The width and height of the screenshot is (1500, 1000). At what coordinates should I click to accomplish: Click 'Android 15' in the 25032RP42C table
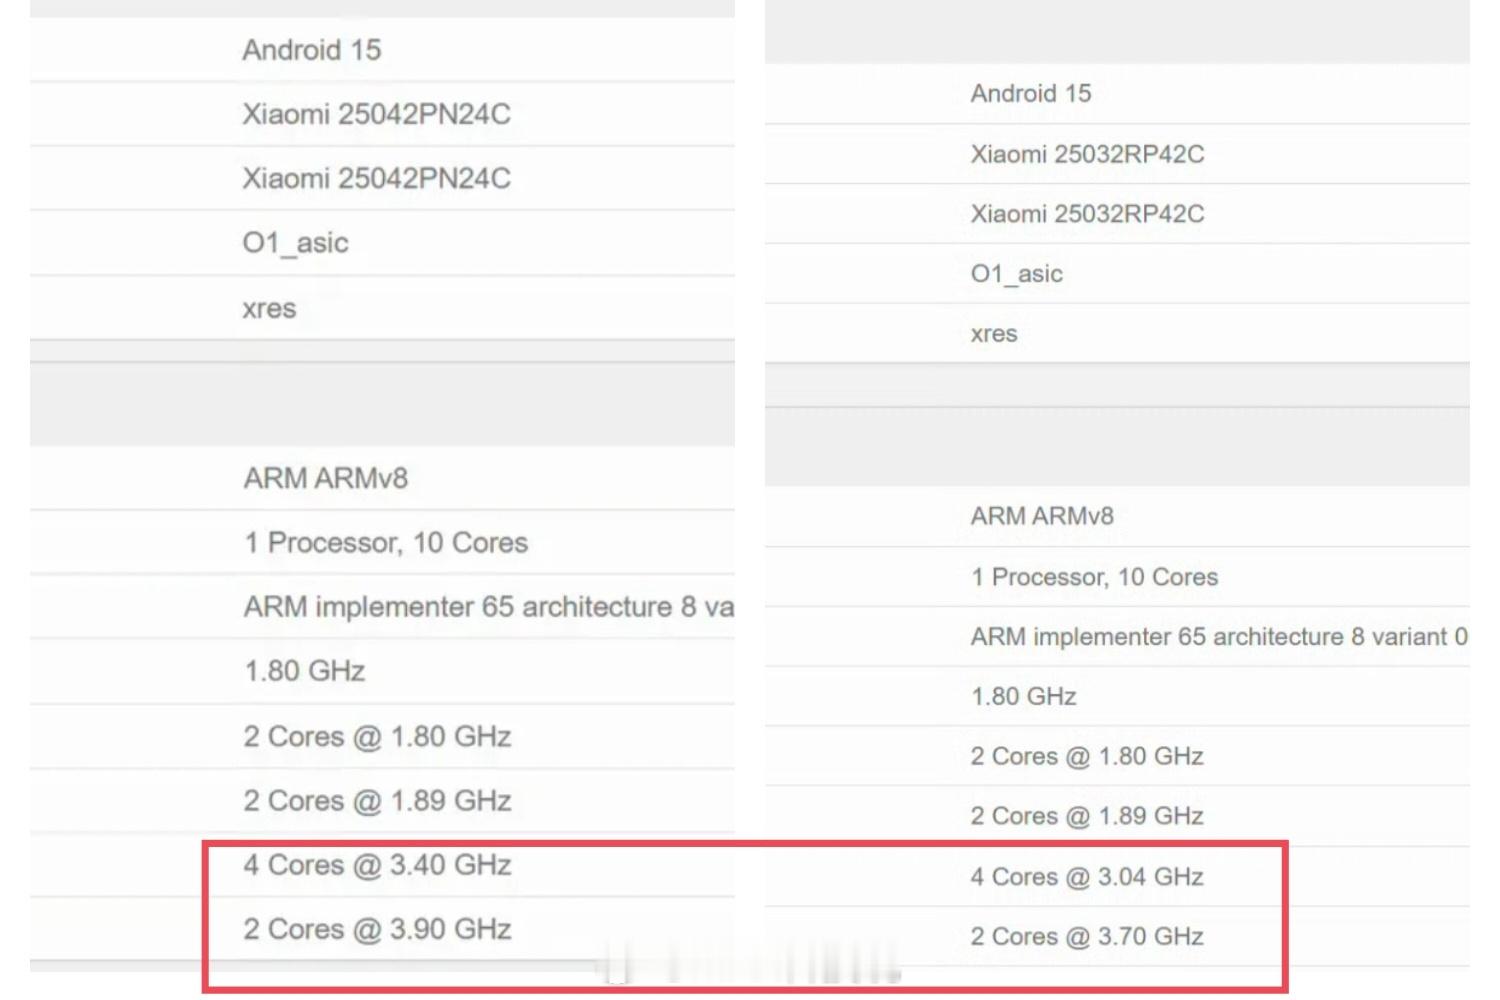click(x=1031, y=94)
